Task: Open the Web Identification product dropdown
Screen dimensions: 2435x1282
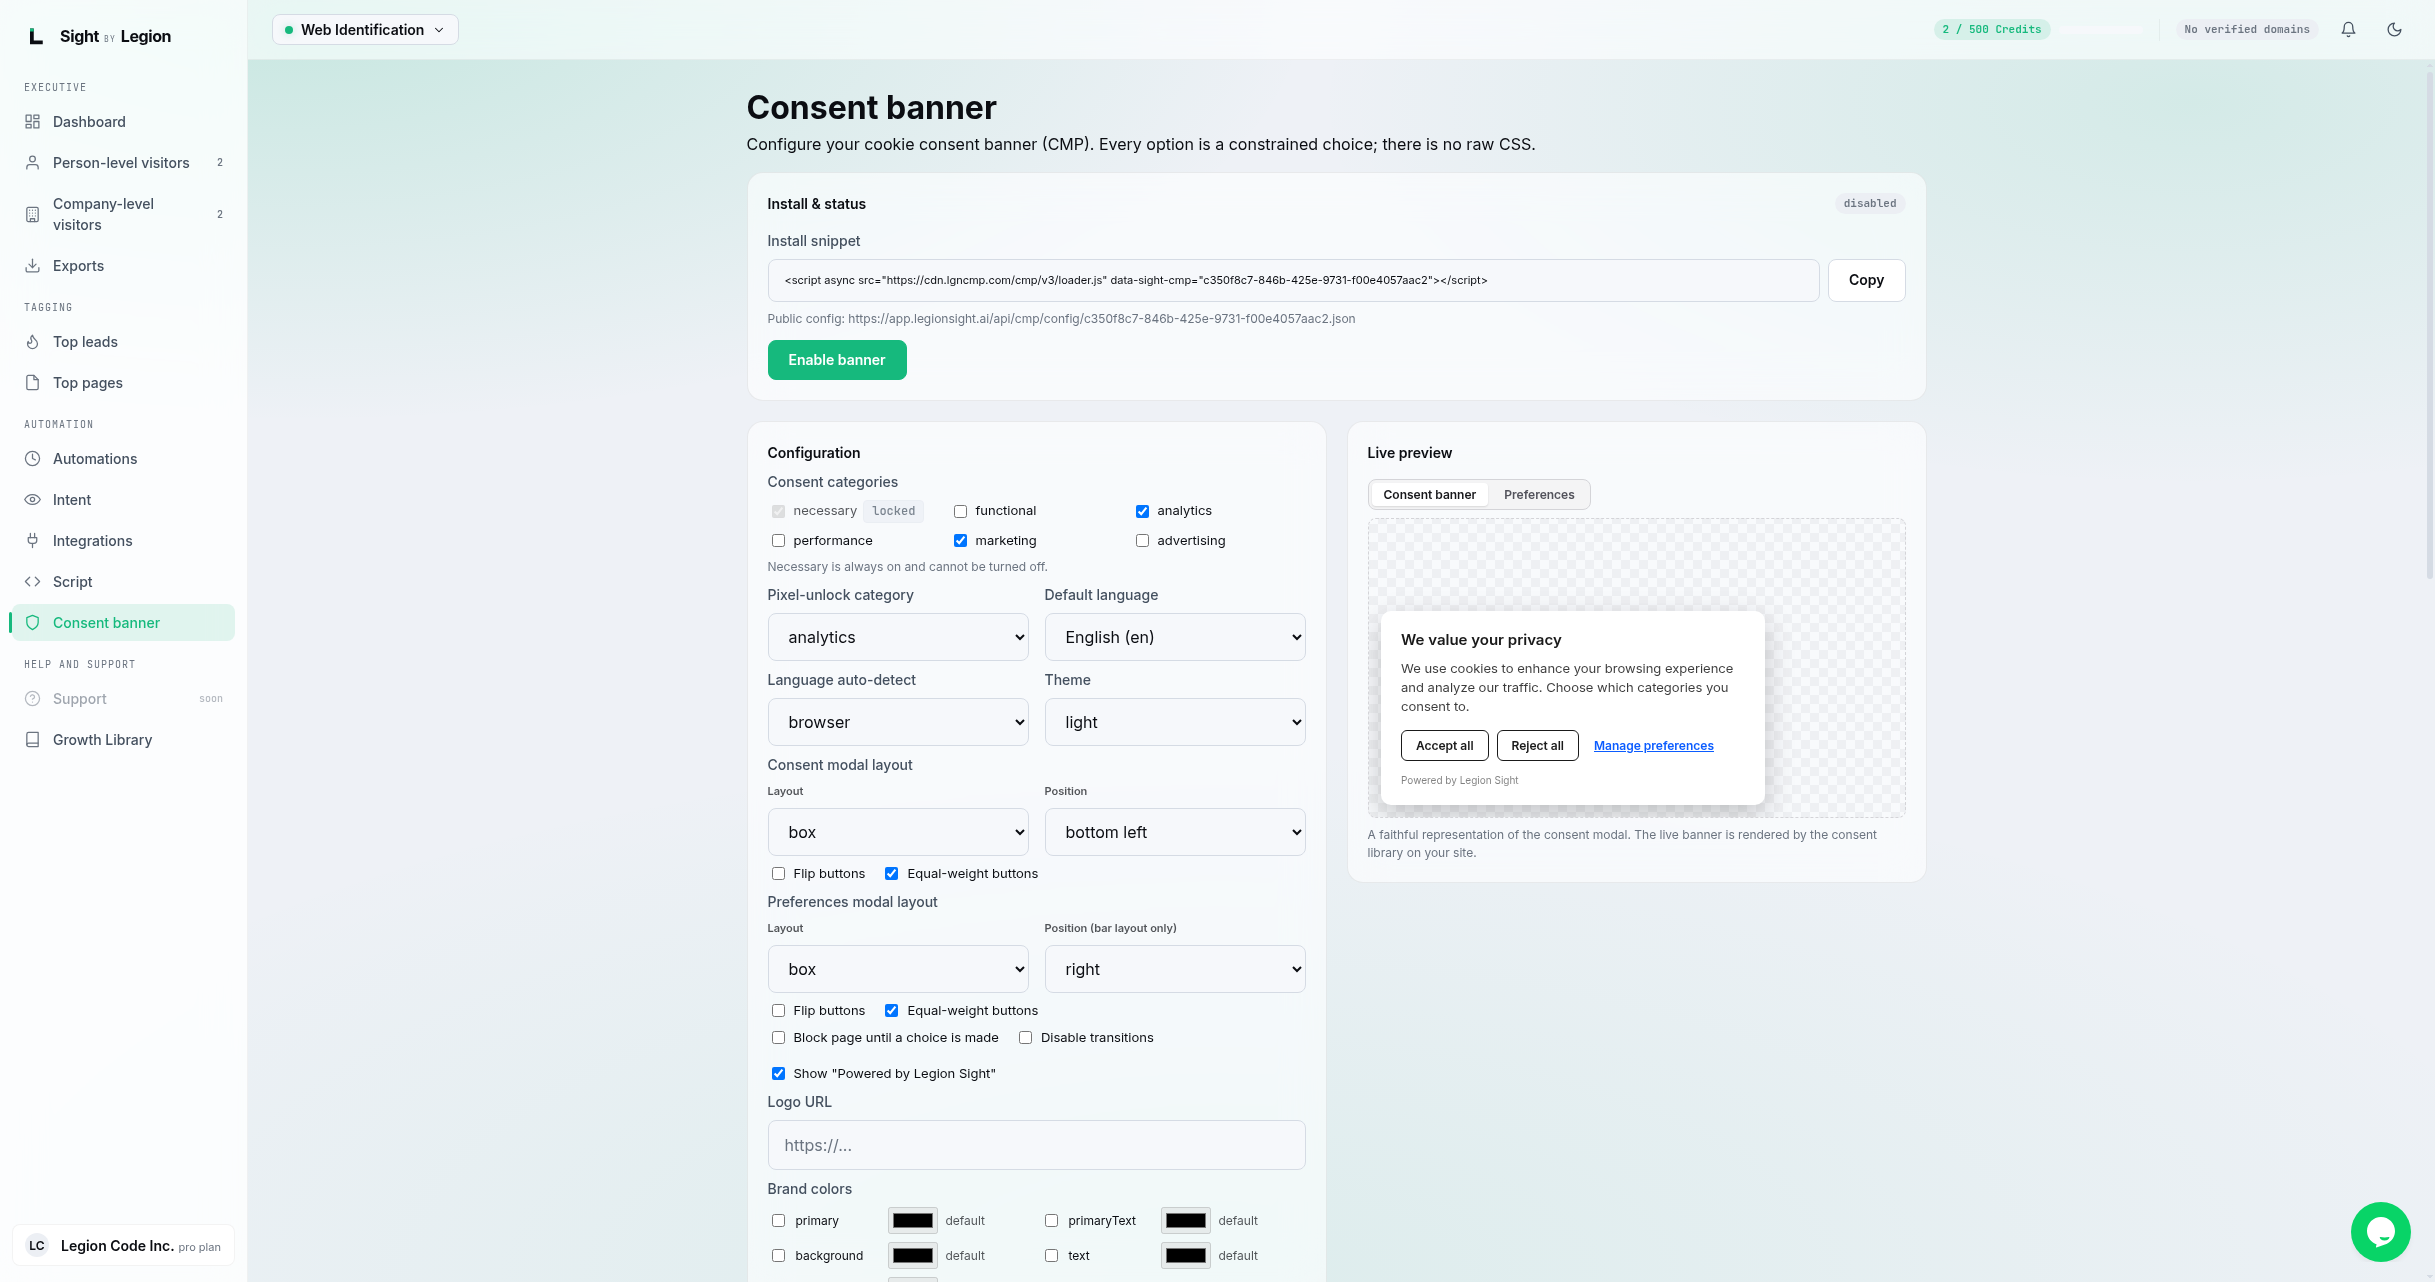Action: (365, 30)
